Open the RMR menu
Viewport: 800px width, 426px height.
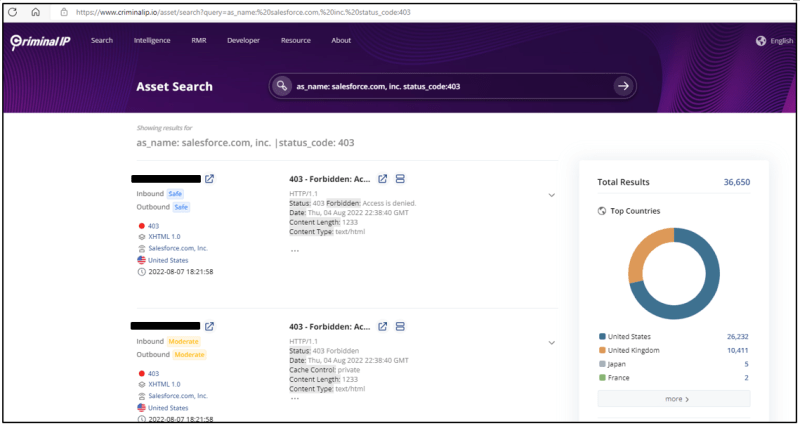pos(199,40)
